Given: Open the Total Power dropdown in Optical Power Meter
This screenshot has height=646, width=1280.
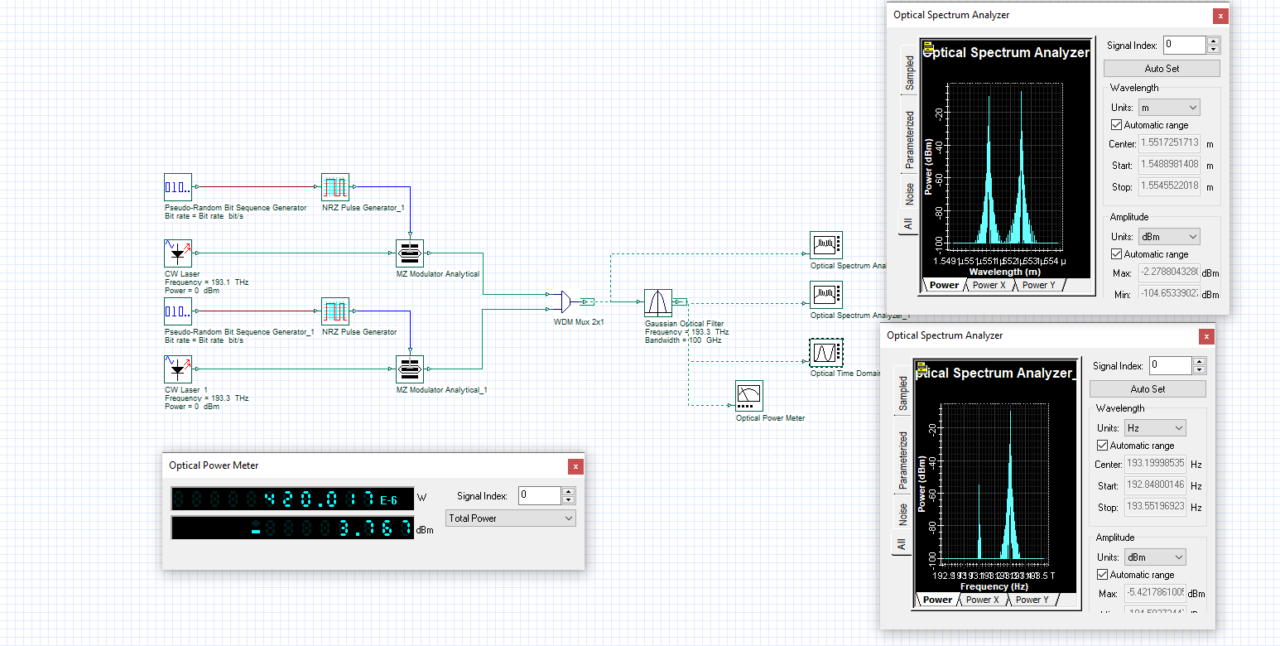Looking at the screenshot, I should coord(510,518).
